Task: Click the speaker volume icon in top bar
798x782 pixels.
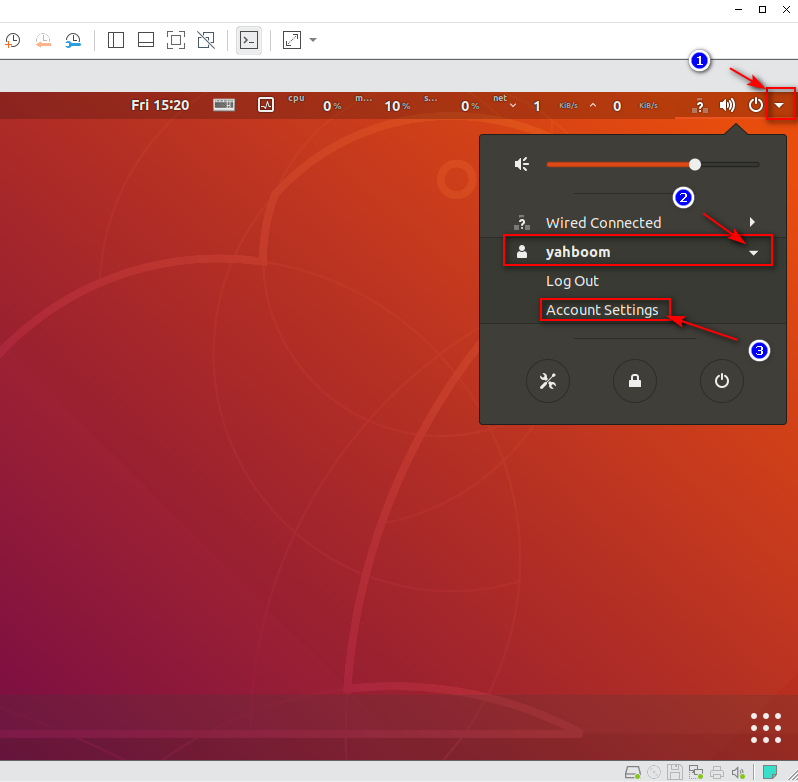Action: (727, 105)
